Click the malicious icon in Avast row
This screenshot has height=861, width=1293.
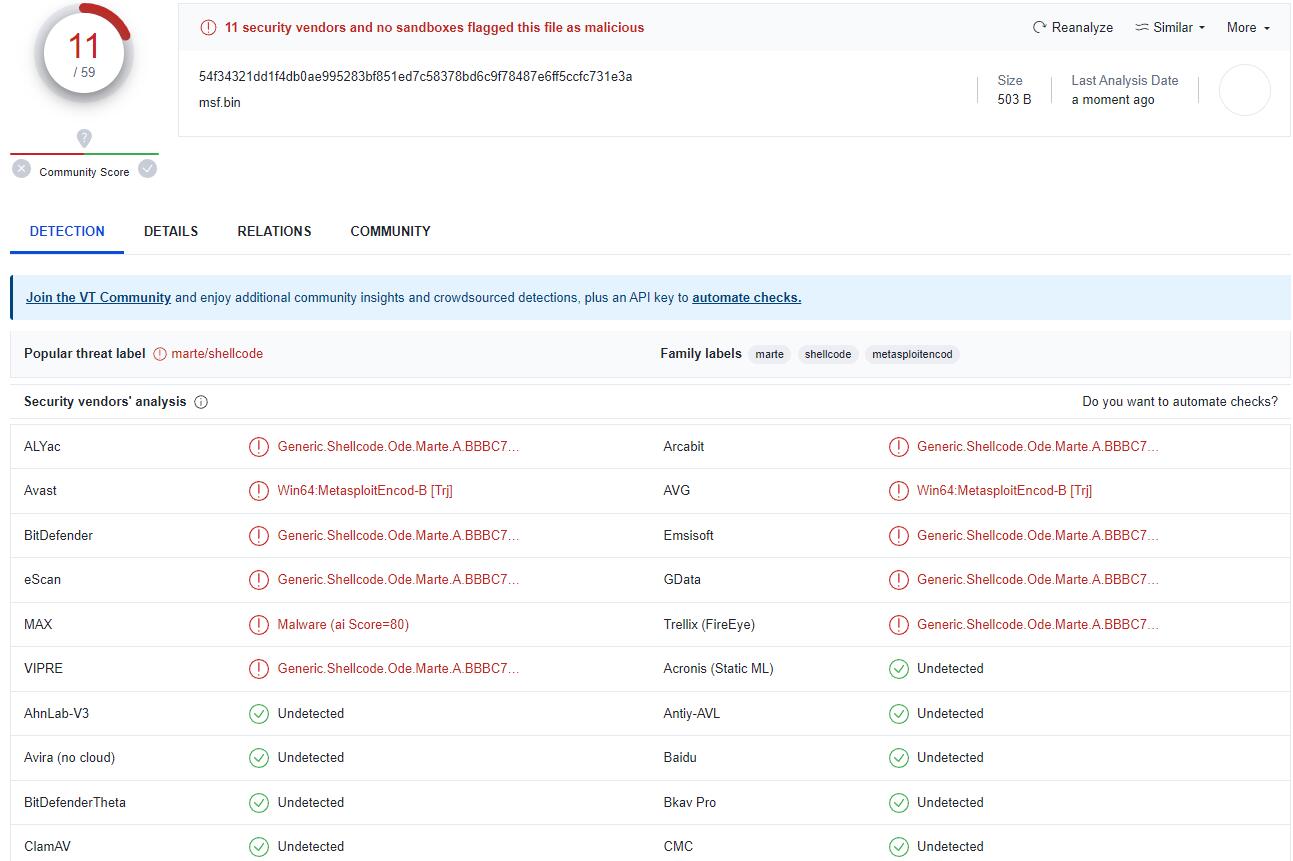click(x=259, y=491)
